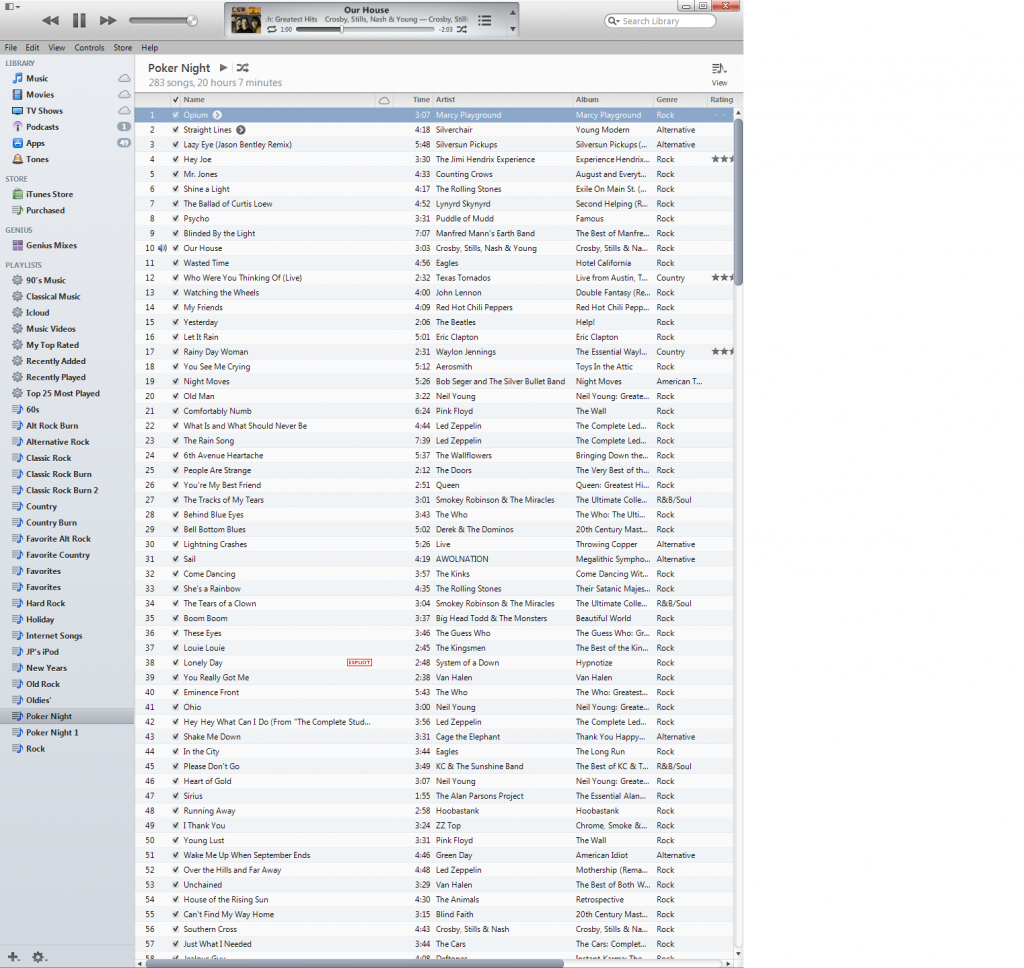
Task: Open the arrow menu next to Straight Lines
Action: [x=241, y=130]
